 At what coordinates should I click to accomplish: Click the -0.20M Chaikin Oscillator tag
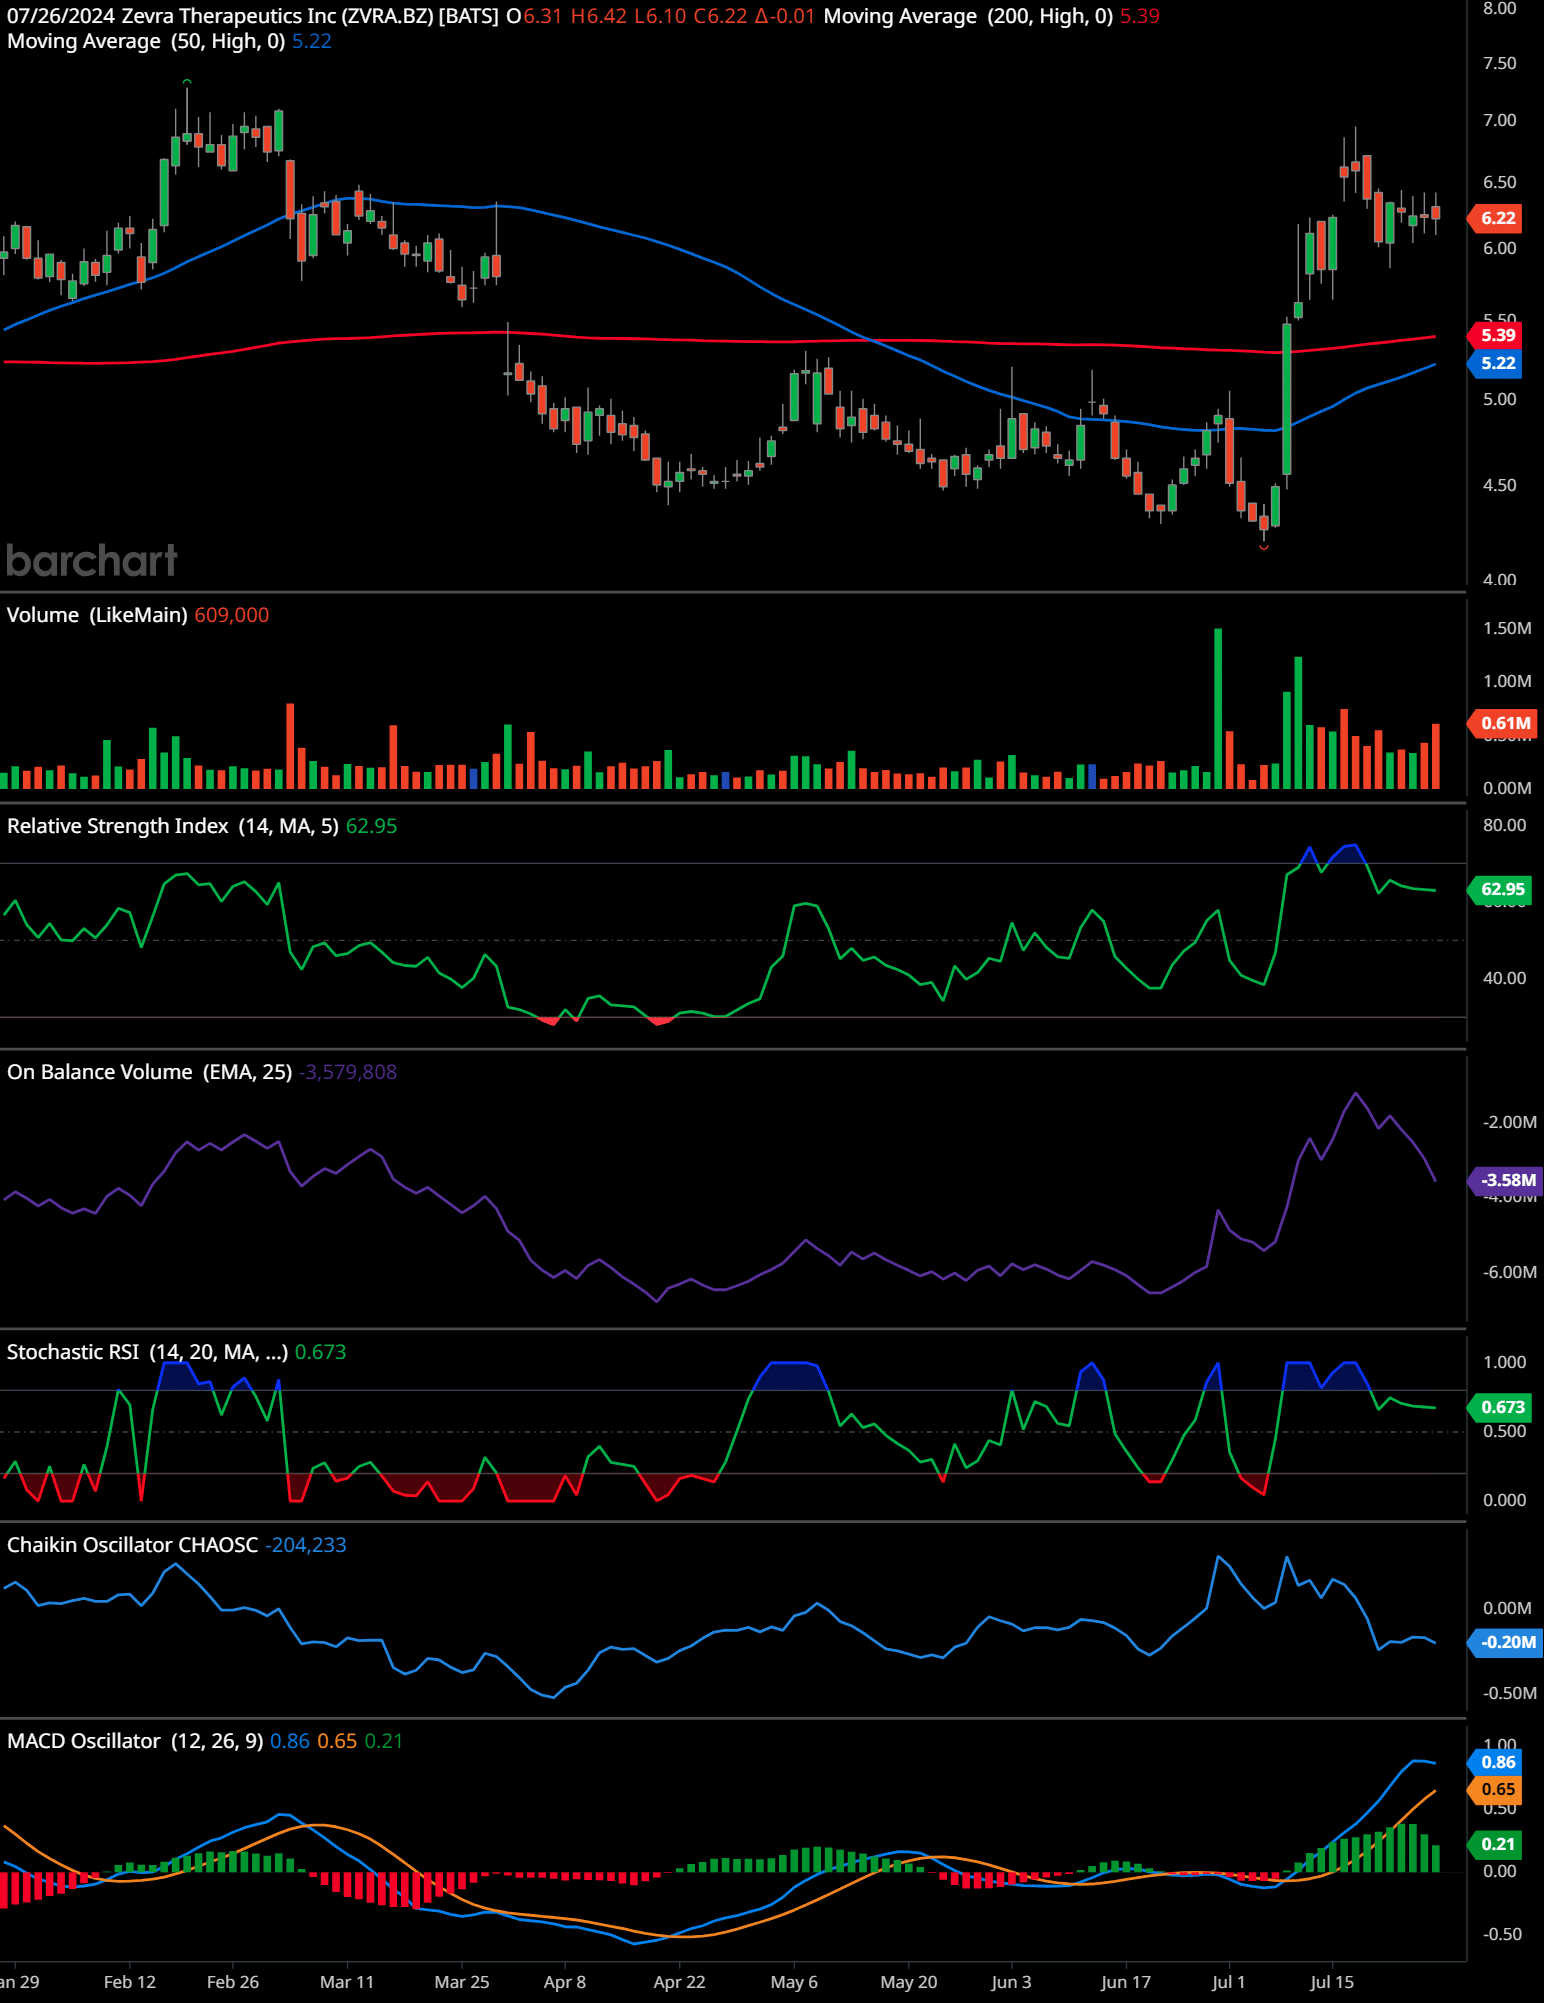point(1505,1642)
